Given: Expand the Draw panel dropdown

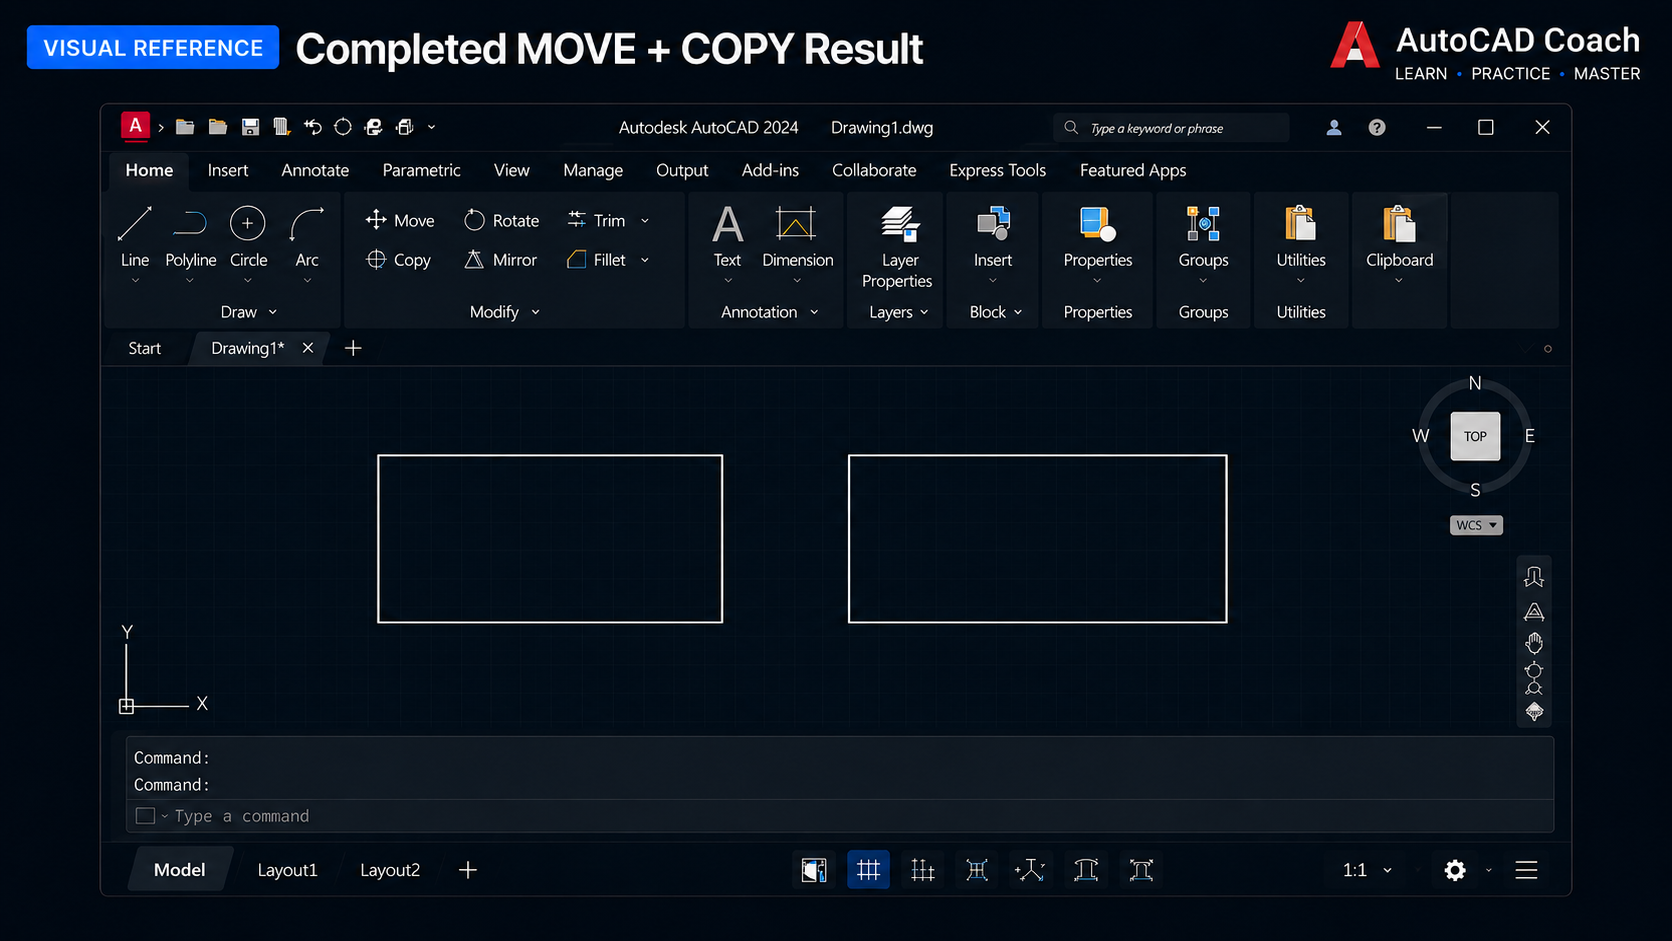Looking at the screenshot, I should [x=248, y=312].
